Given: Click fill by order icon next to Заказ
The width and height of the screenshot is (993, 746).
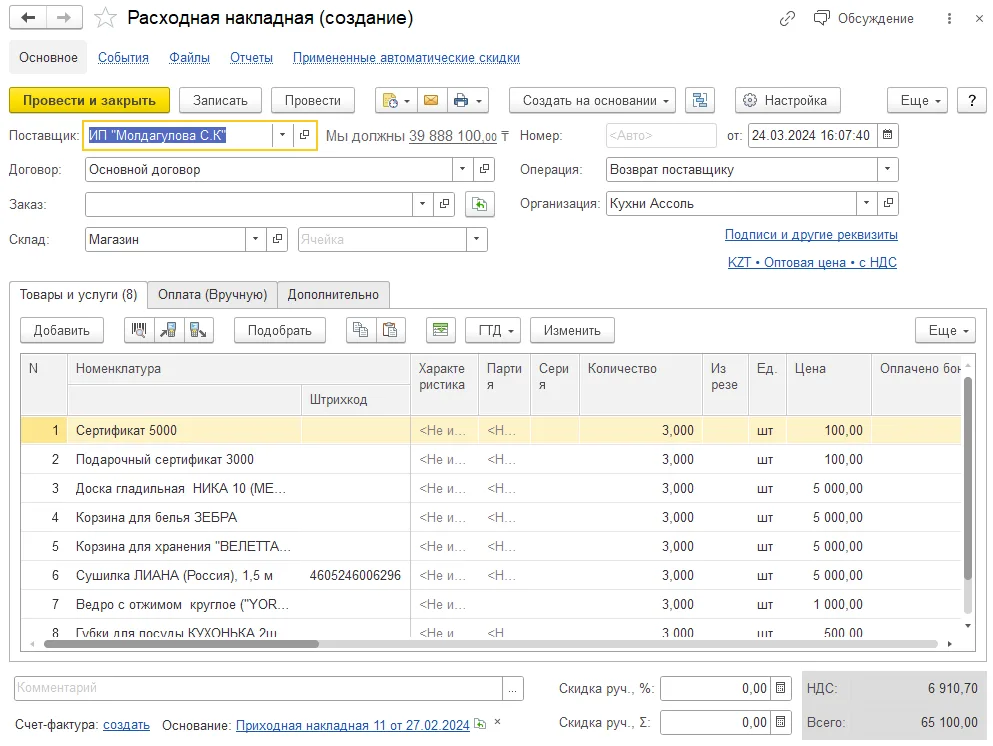Looking at the screenshot, I should click(x=479, y=204).
